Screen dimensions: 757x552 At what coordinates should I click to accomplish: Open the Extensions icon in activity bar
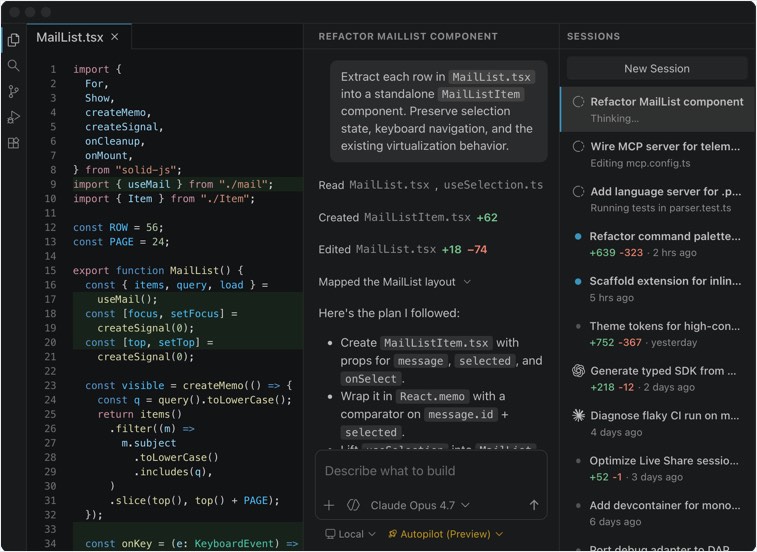click(14, 143)
